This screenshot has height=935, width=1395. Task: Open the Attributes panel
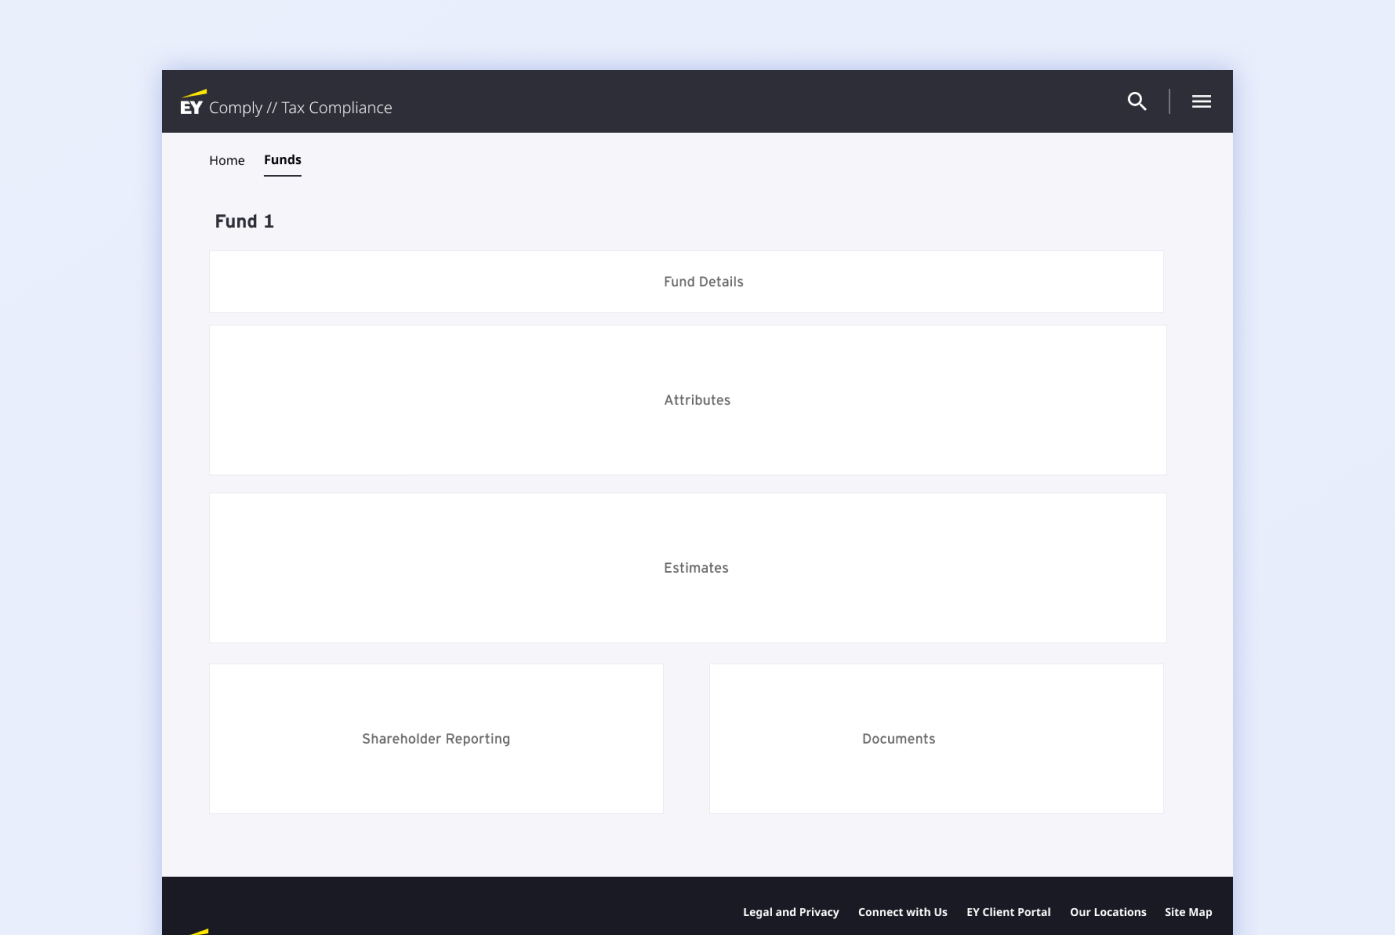click(x=688, y=400)
